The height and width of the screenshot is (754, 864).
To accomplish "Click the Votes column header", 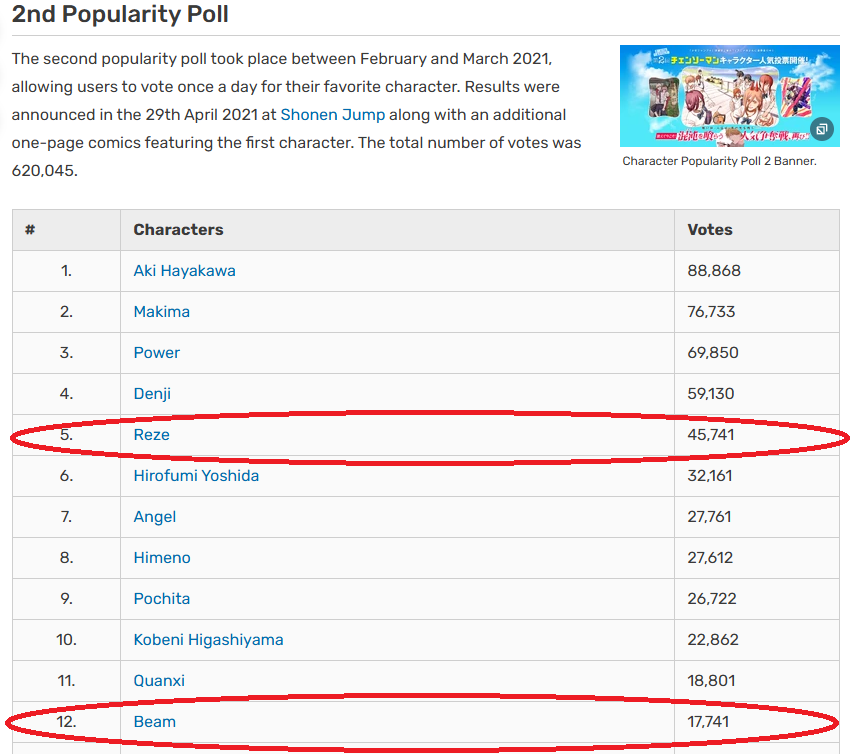I will tap(710, 230).
